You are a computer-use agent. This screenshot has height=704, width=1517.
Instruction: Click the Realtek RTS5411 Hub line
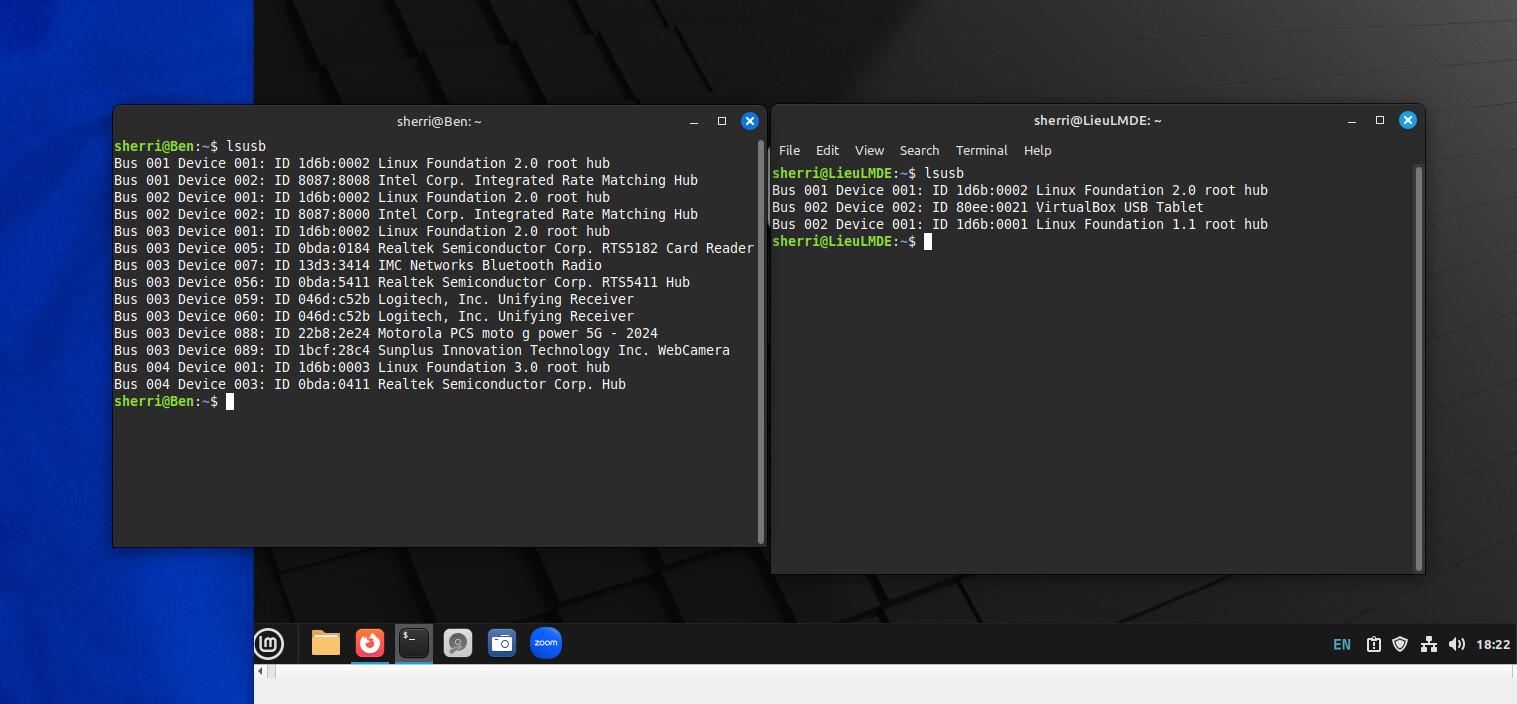[402, 282]
